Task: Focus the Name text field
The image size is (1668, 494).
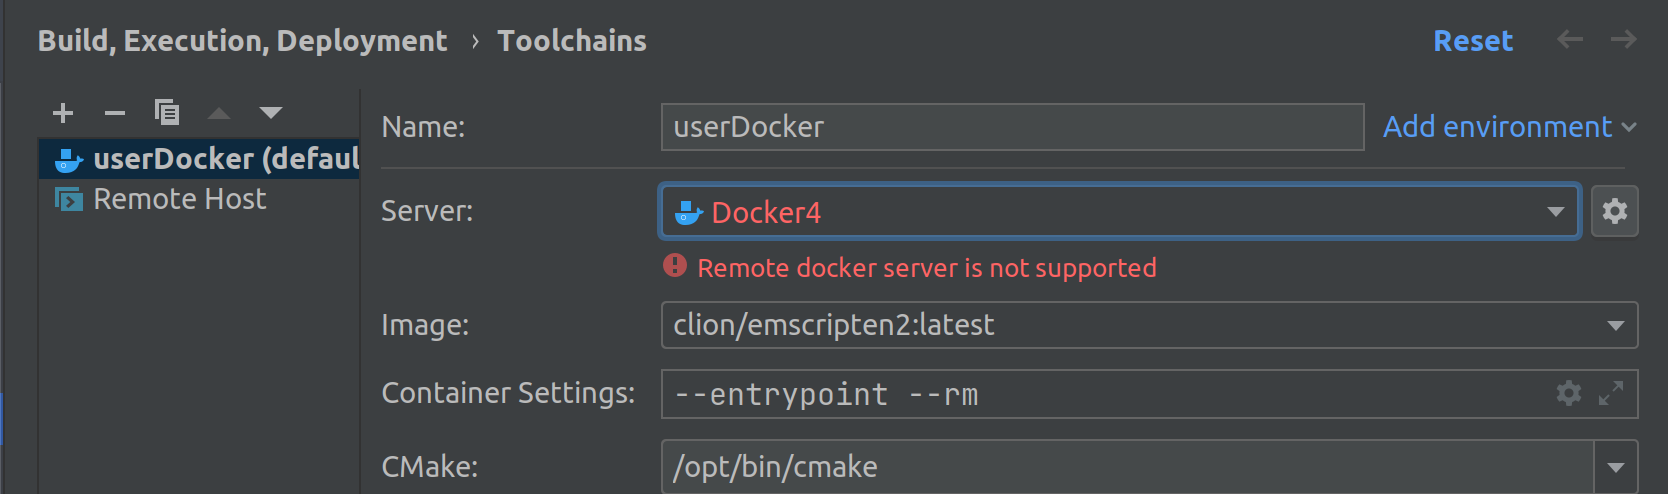Action: click(1012, 127)
